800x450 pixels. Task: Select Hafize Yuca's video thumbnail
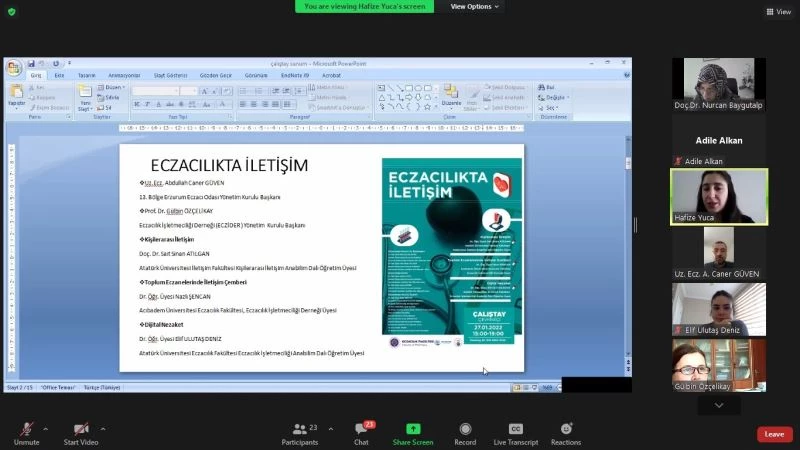coord(704,196)
